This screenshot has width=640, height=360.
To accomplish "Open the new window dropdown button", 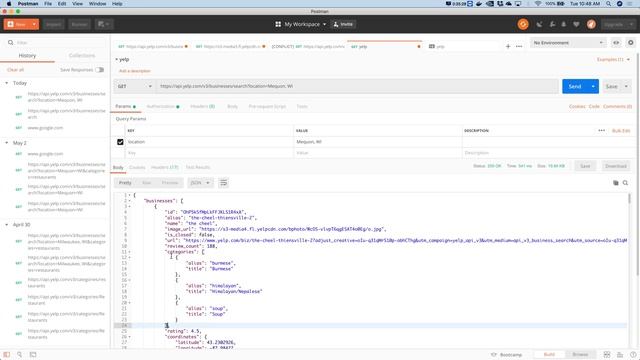I will 104,24.
